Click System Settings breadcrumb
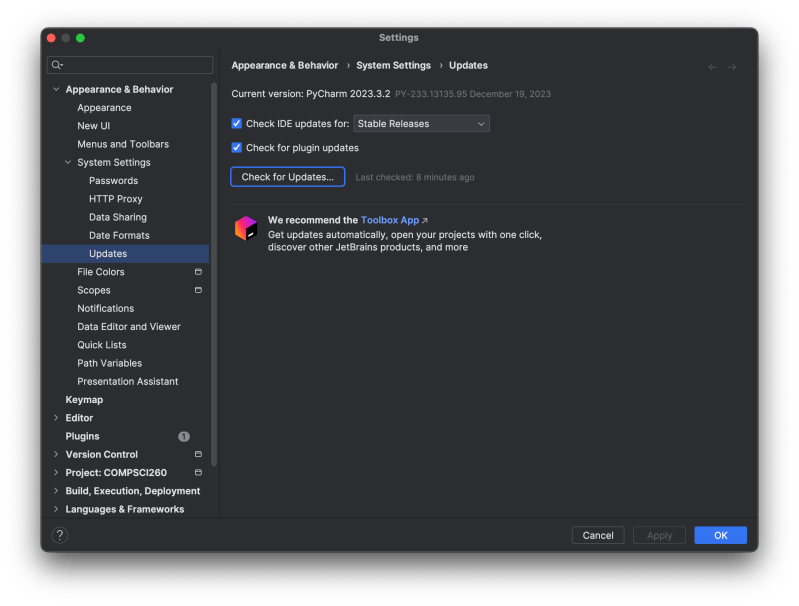 (393, 65)
